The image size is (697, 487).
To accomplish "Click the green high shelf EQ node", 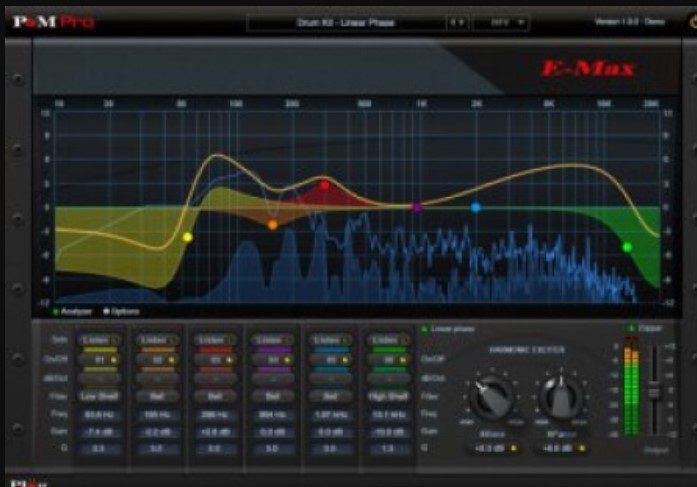I will click(x=627, y=247).
